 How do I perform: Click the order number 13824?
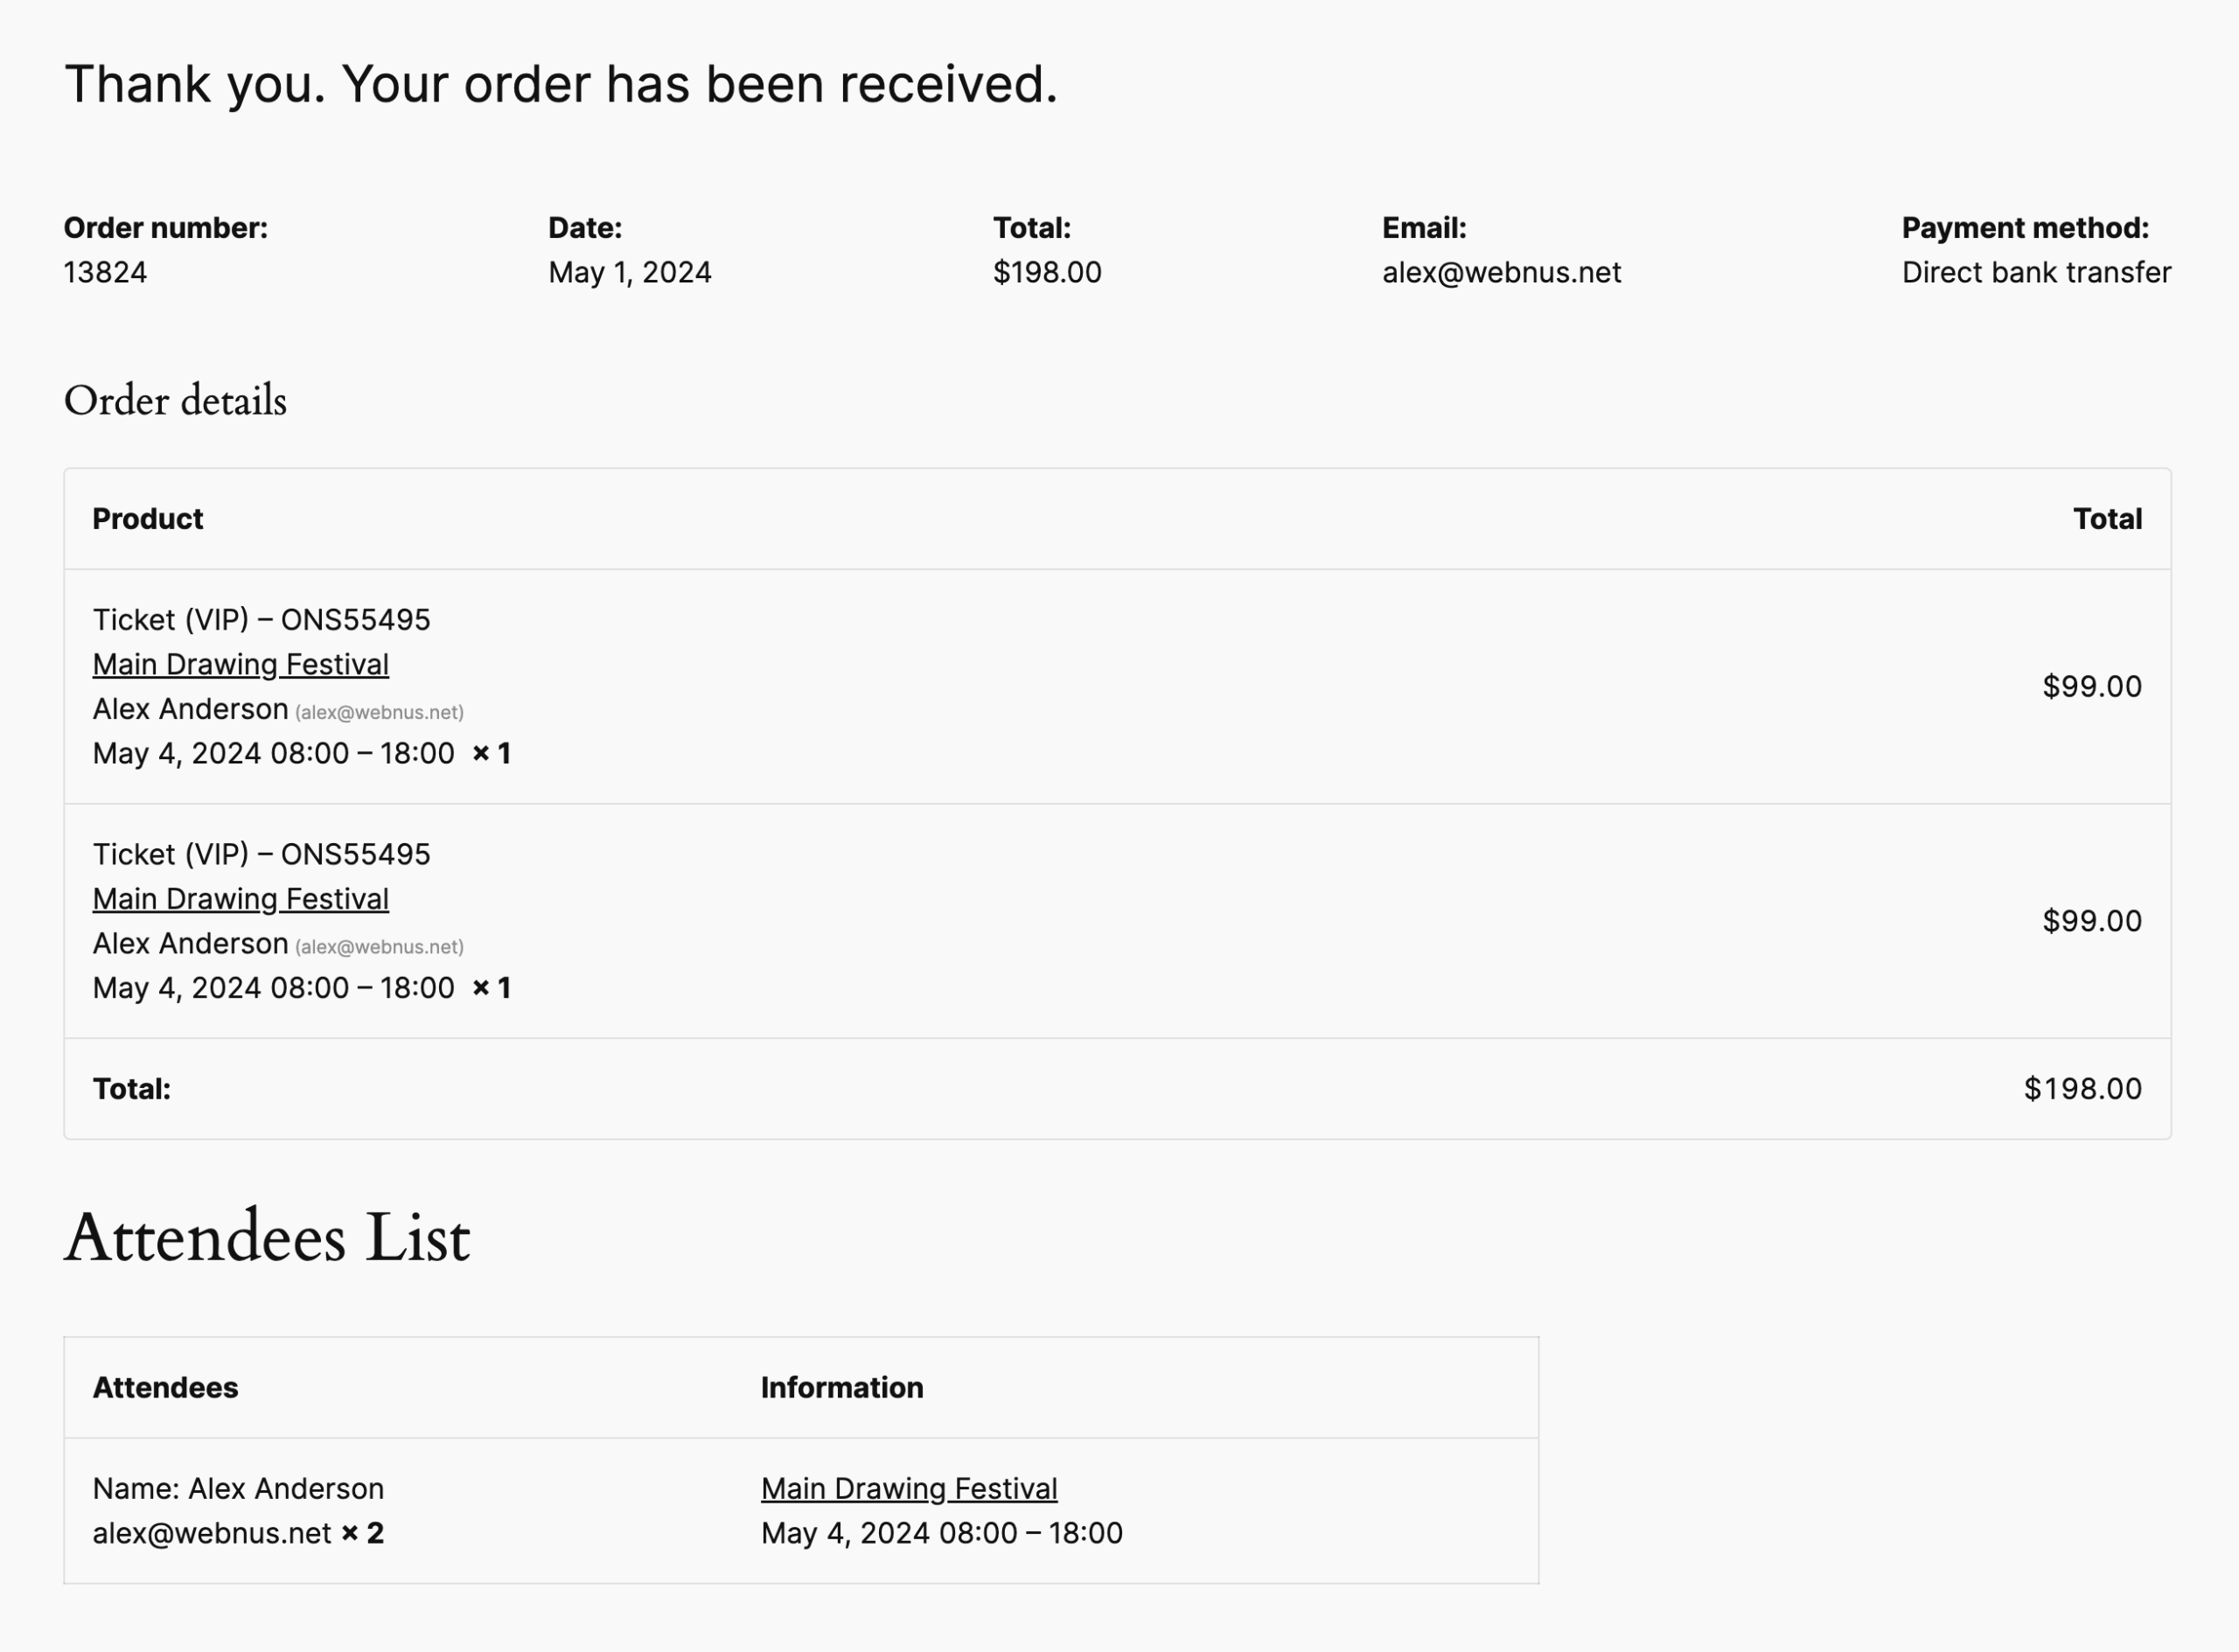point(105,273)
